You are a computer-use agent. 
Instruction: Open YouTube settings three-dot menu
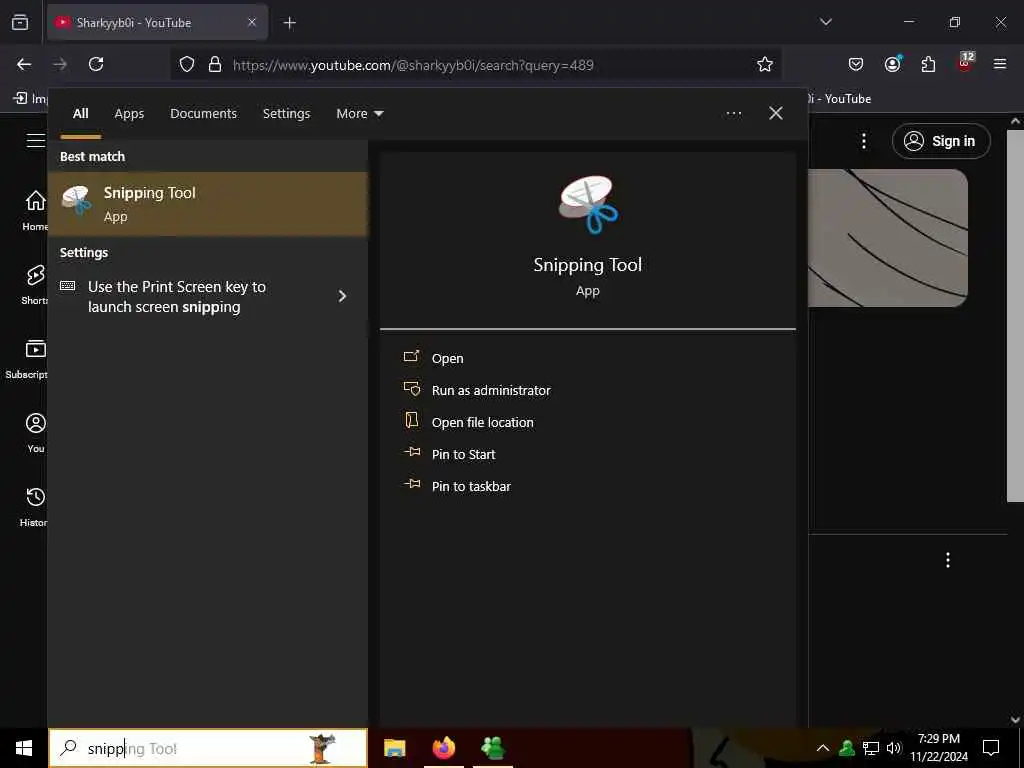pos(864,141)
